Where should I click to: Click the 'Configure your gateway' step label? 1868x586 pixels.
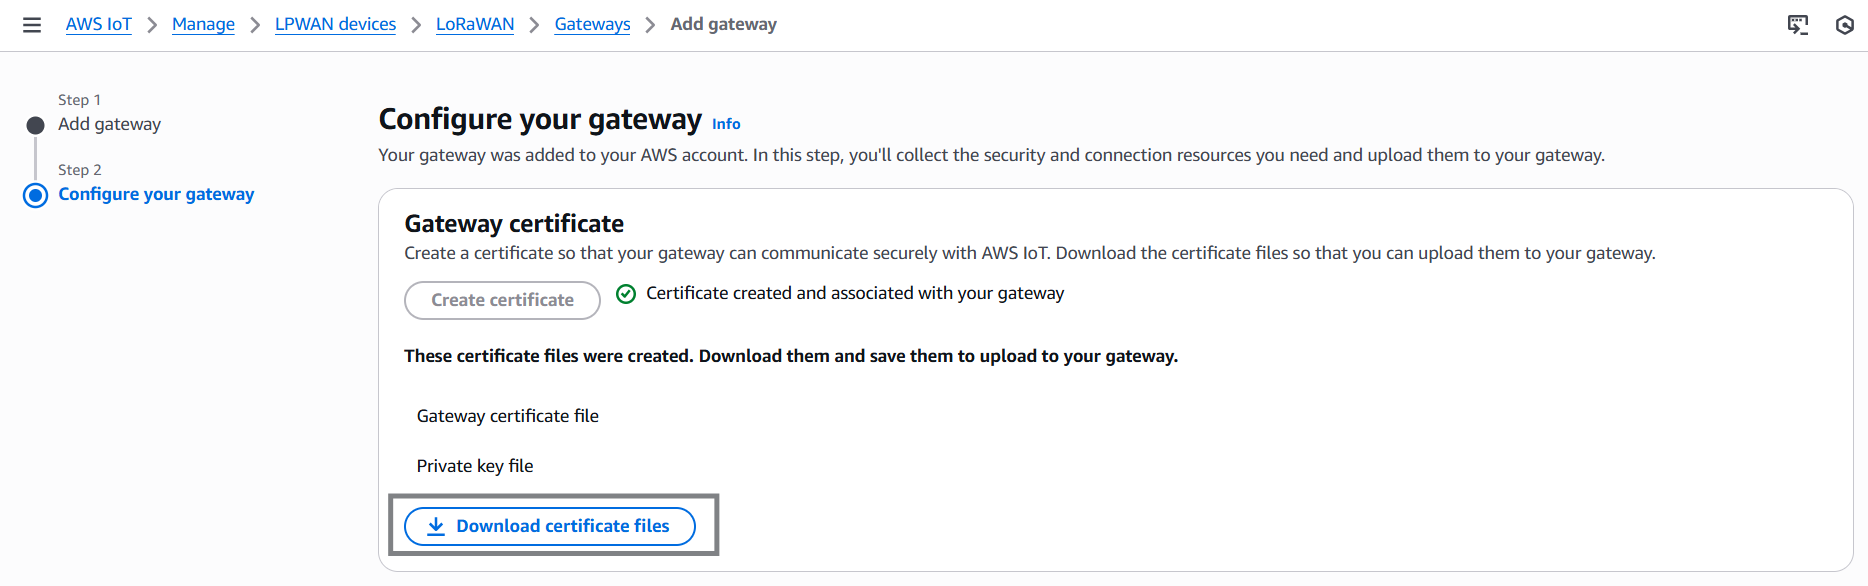[x=156, y=194]
